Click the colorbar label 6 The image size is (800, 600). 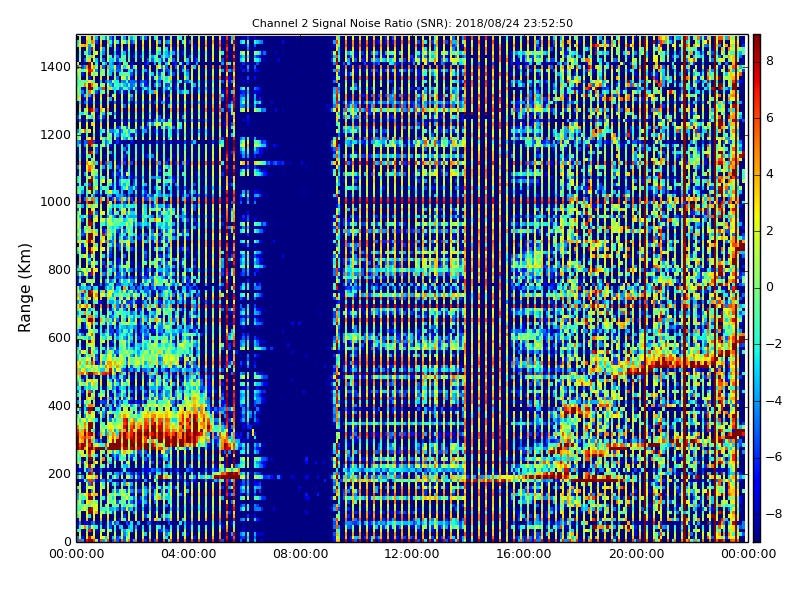click(770, 118)
